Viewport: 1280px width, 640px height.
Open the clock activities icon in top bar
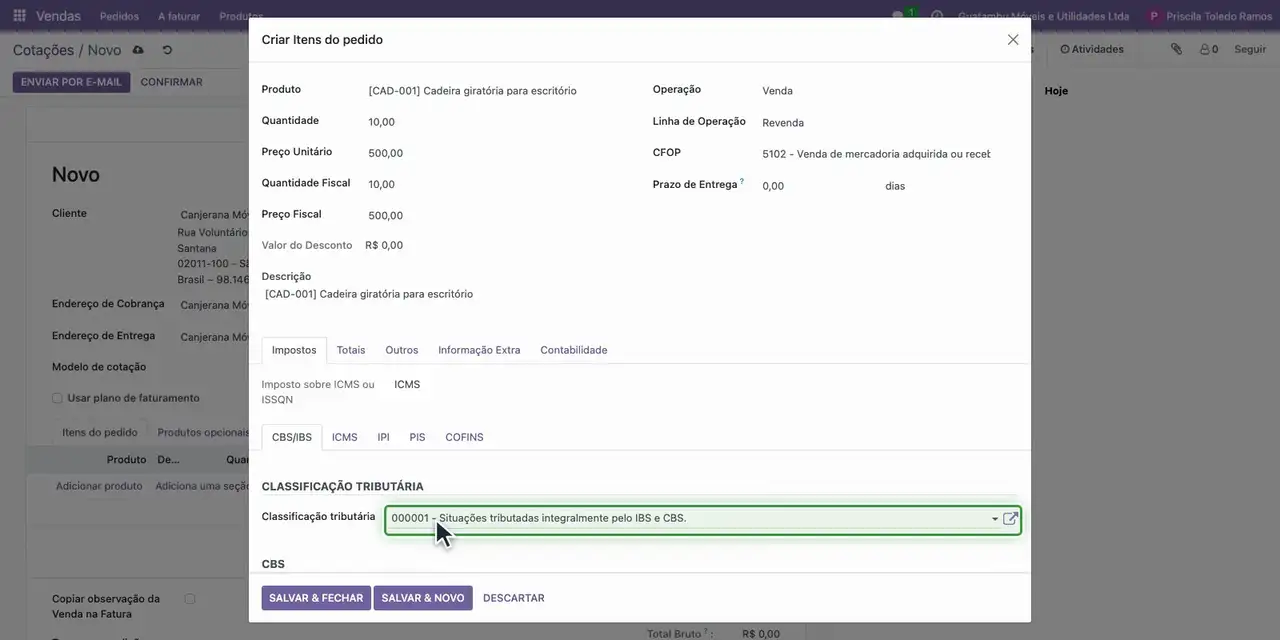click(937, 16)
